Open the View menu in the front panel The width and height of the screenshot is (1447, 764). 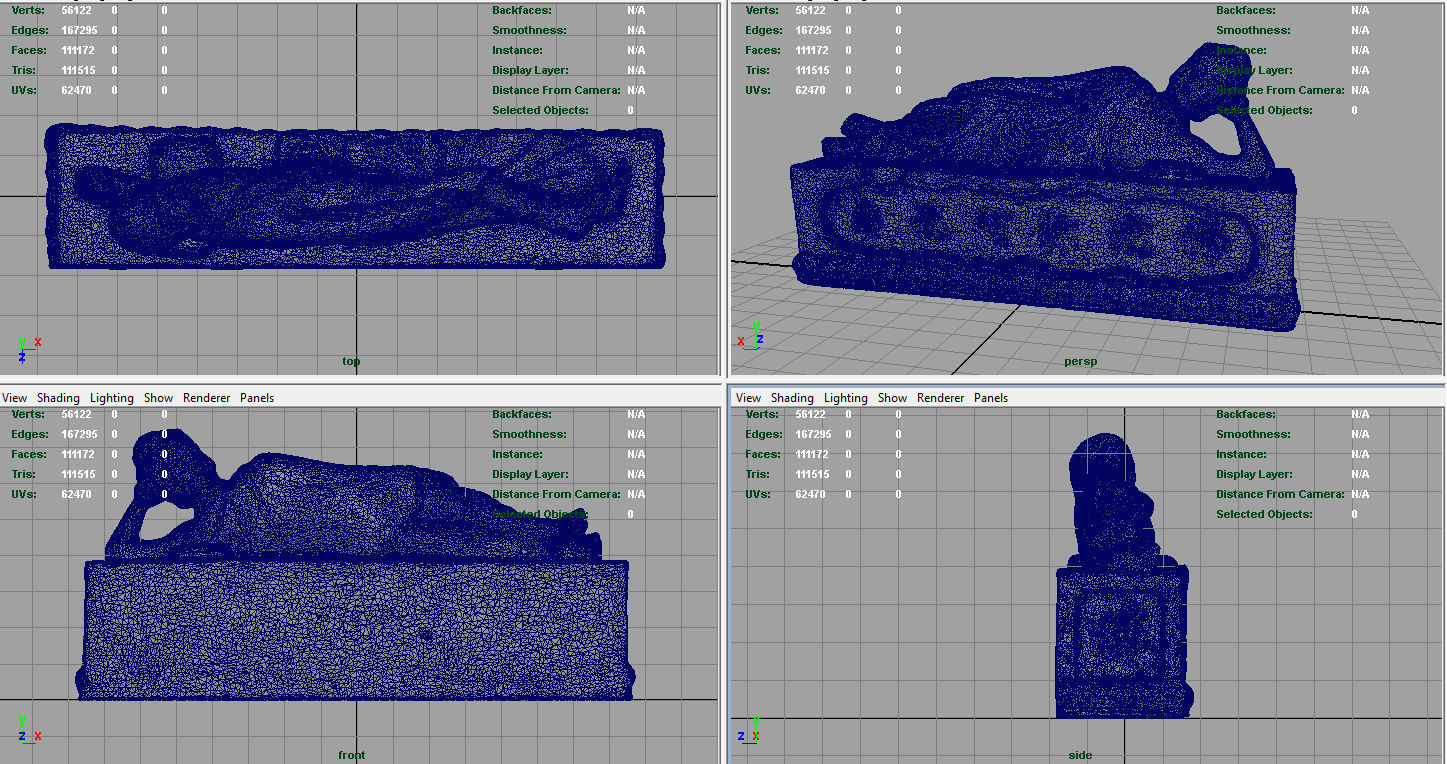[x=15, y=398]
